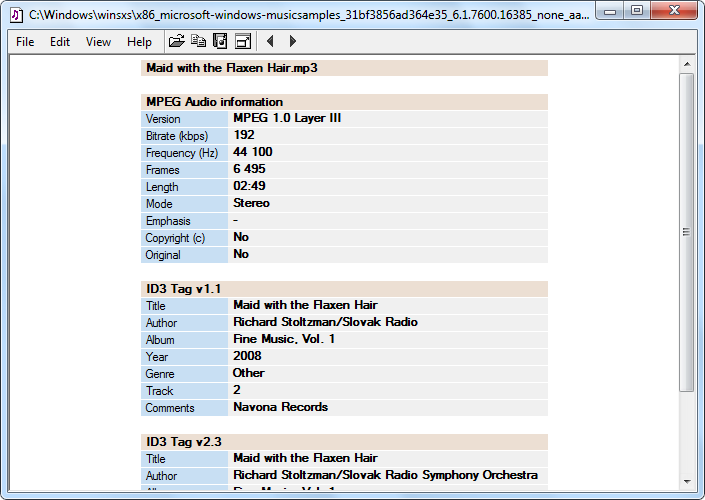
Task: Click the Track value 2
Action: [x=237, y=390]
